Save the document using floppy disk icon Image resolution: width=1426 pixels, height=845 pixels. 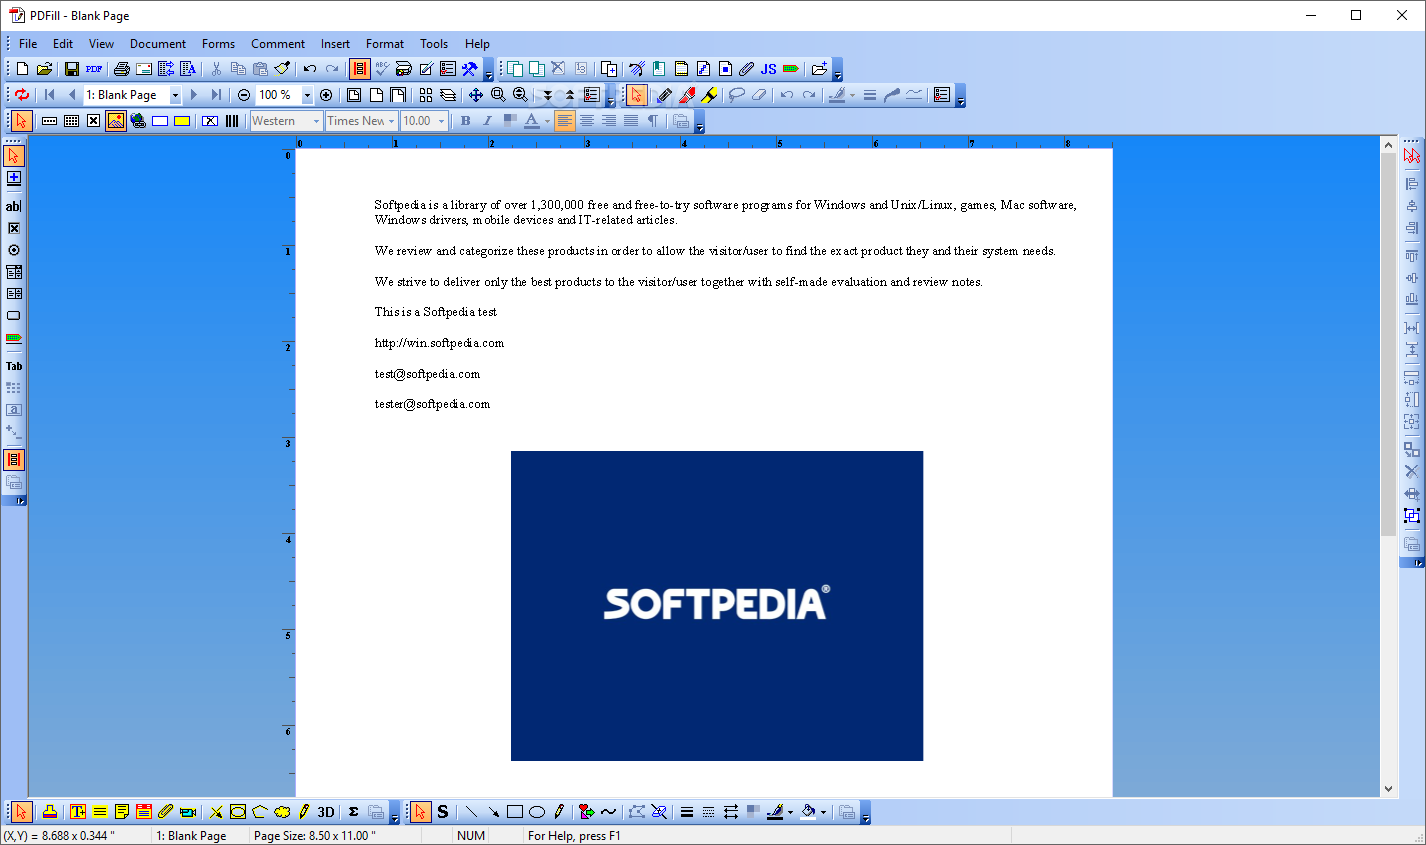pyautogui.click(x=72, y=69)
